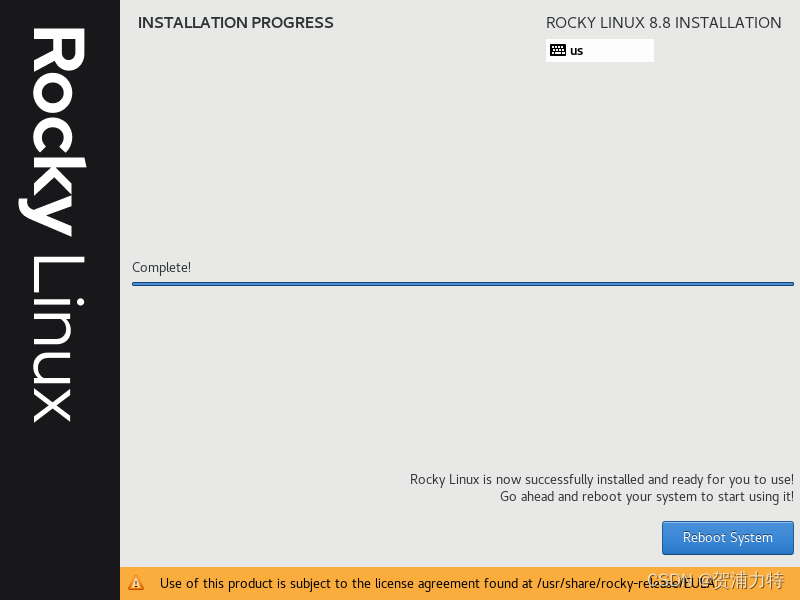Click the INSTALLATION PROGRESS heading
Viewport: 800px width, 600px height.
click(235, 23)
